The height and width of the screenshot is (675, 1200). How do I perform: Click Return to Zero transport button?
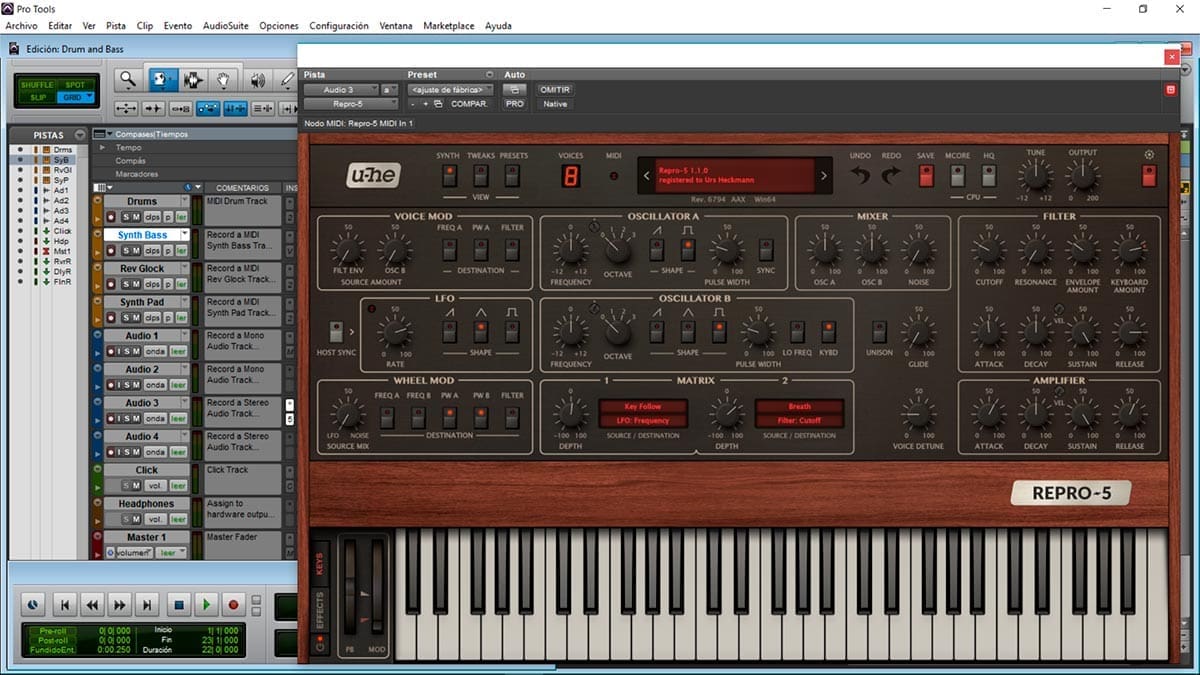(x=64, y=605)
